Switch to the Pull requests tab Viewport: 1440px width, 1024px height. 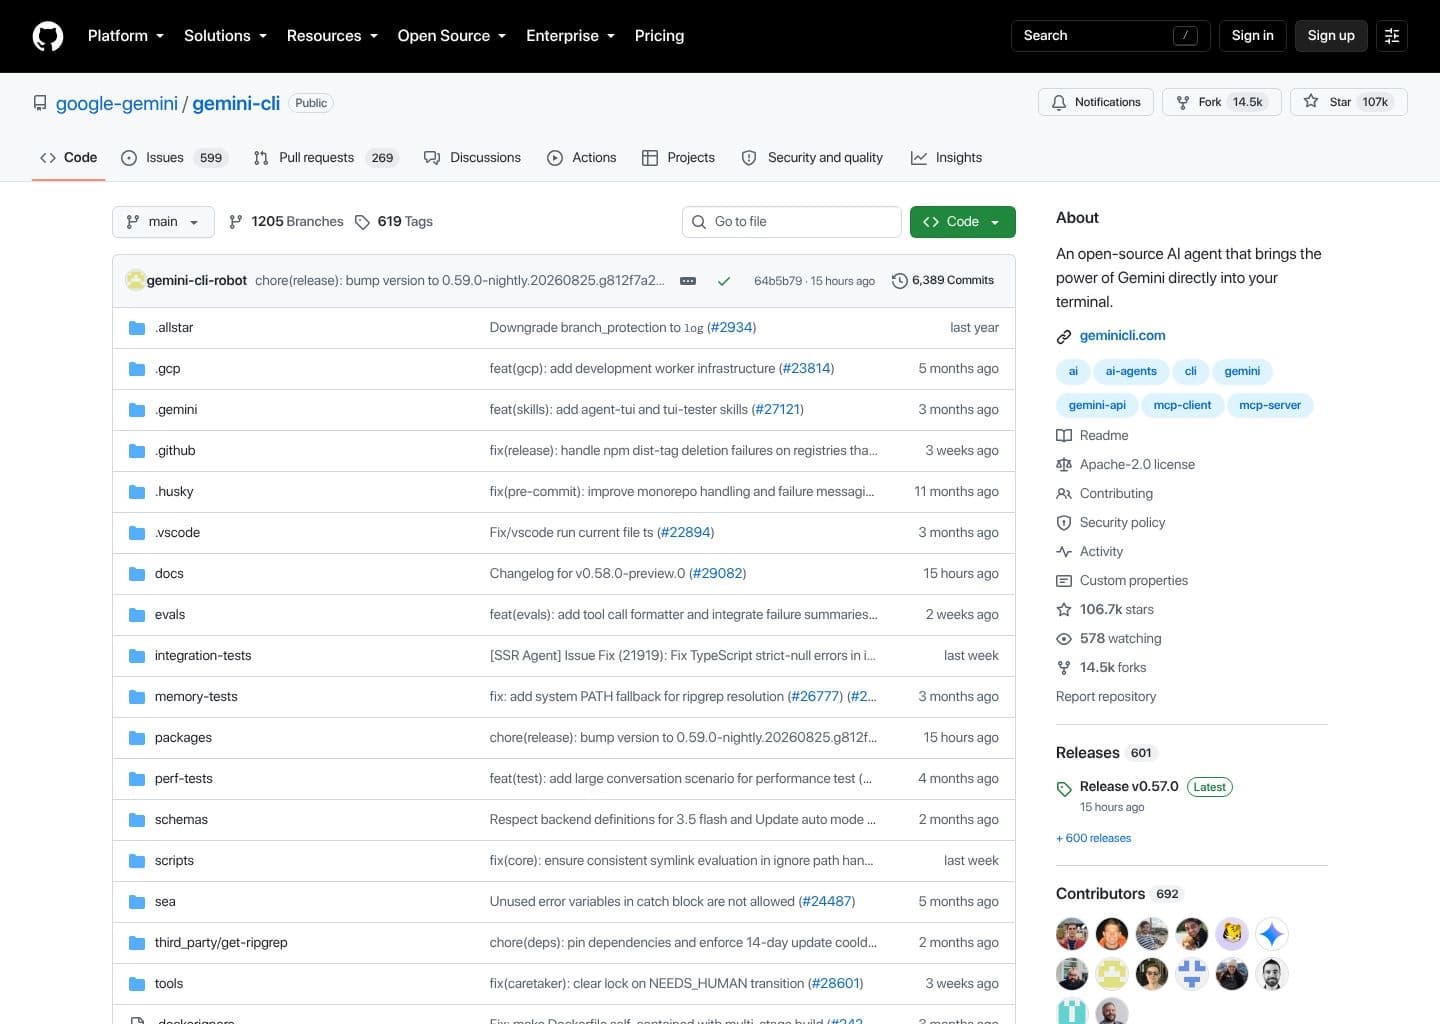point(325,158)
